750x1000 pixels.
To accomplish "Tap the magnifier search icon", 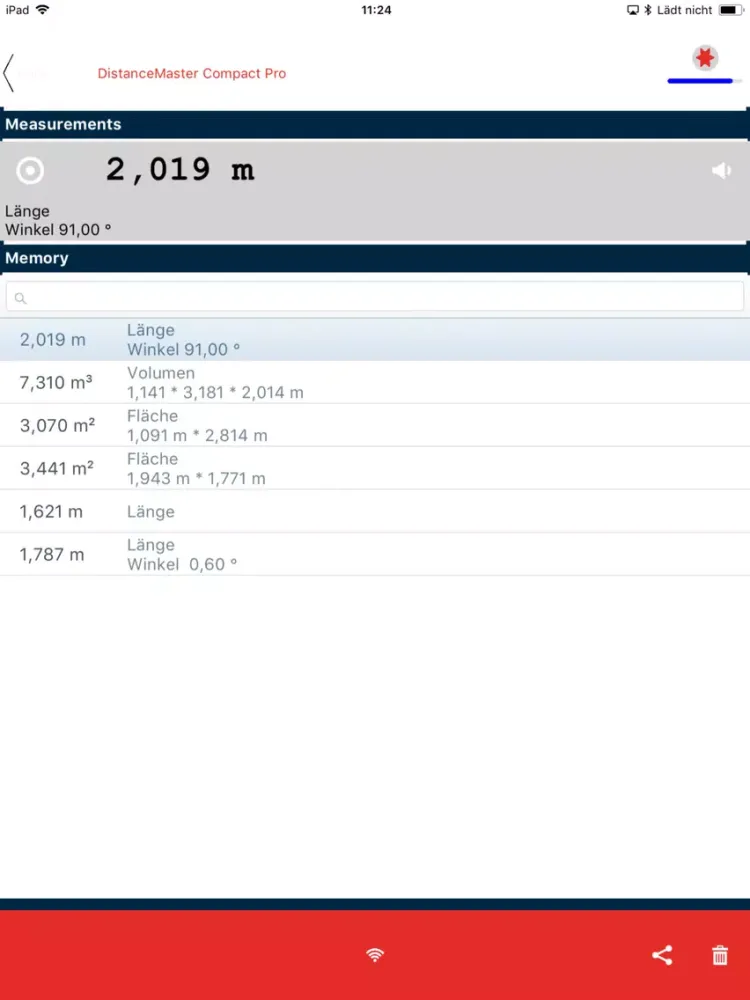I will pos(20,298).
